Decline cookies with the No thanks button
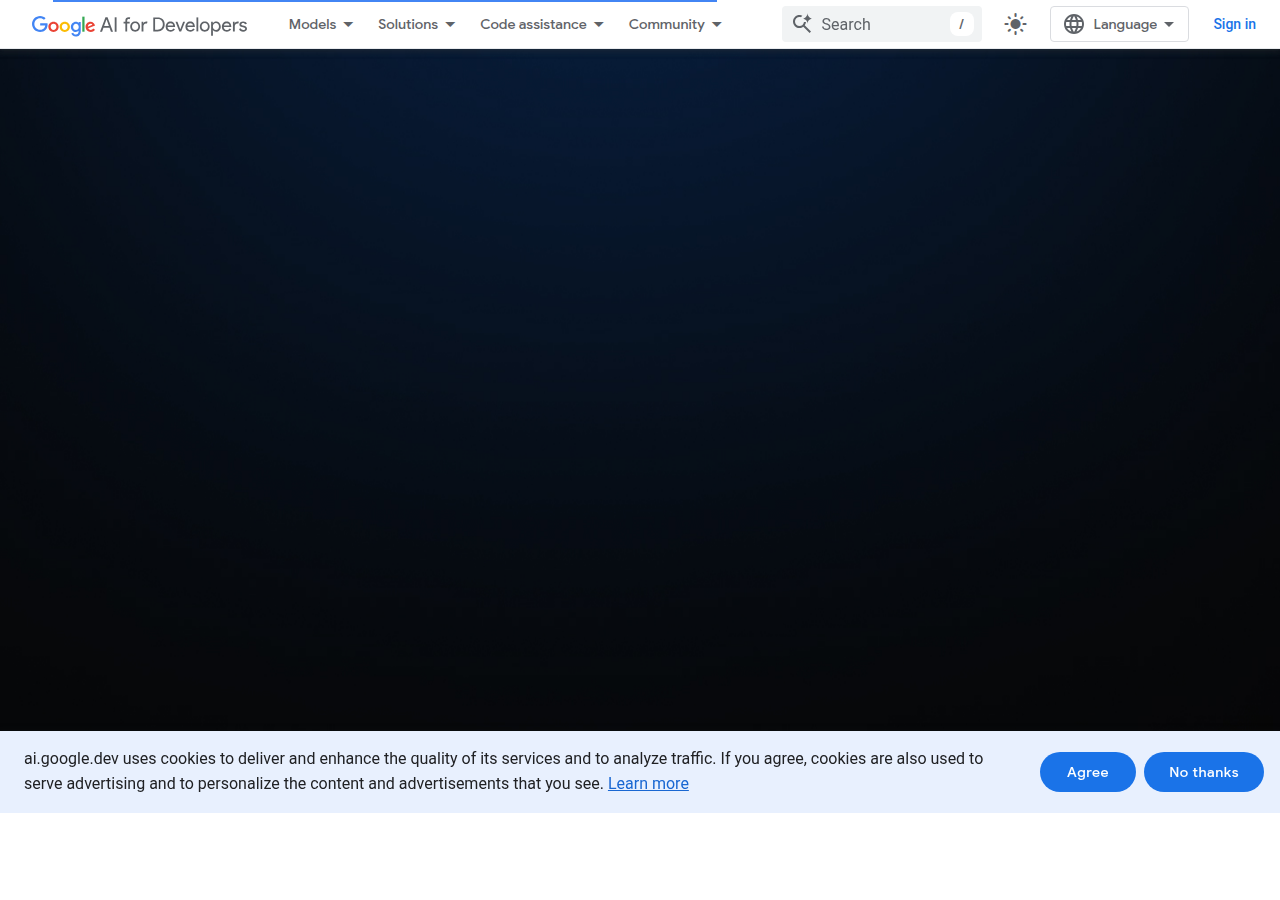Viewport: 1280px width, 900px height. coord(1203,771)
